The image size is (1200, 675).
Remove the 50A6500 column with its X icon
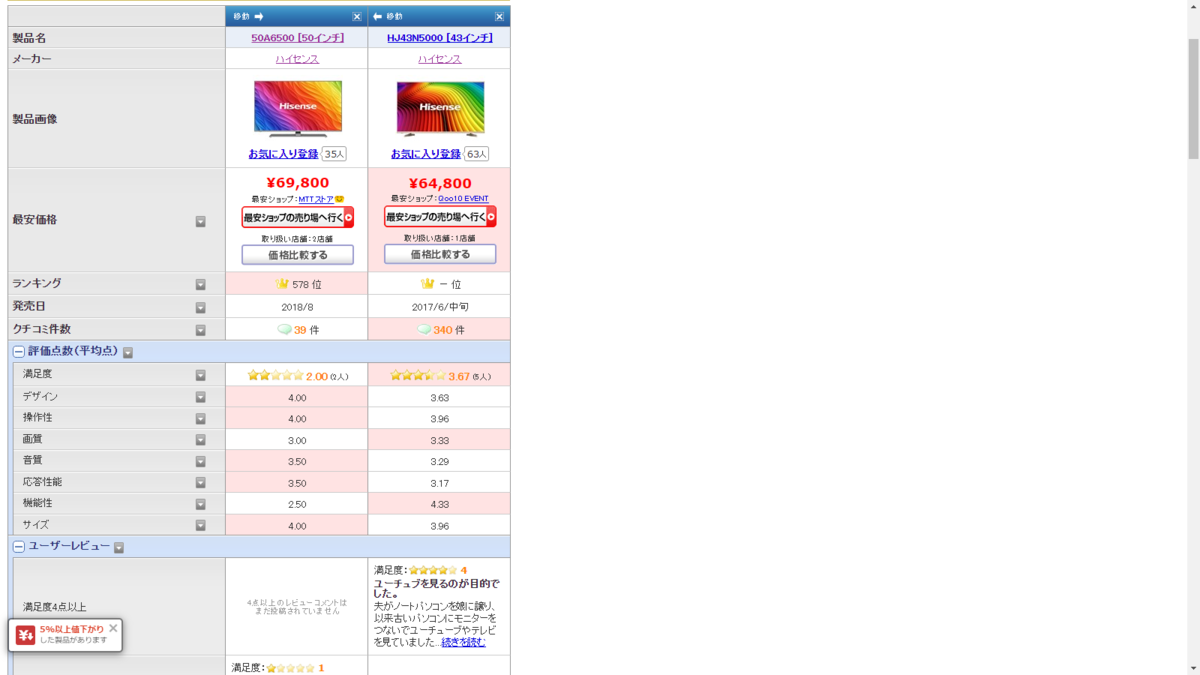tap(357, 17)
